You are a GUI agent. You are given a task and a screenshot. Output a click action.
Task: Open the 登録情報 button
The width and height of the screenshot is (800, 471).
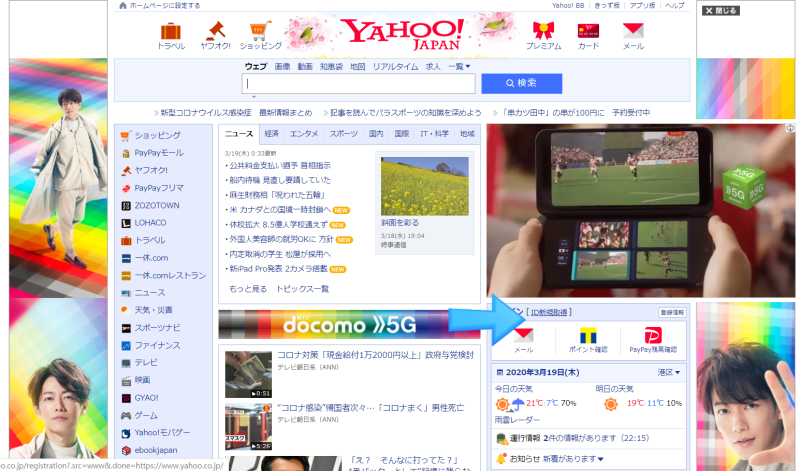pyautogui.click(x=672, y=312)
